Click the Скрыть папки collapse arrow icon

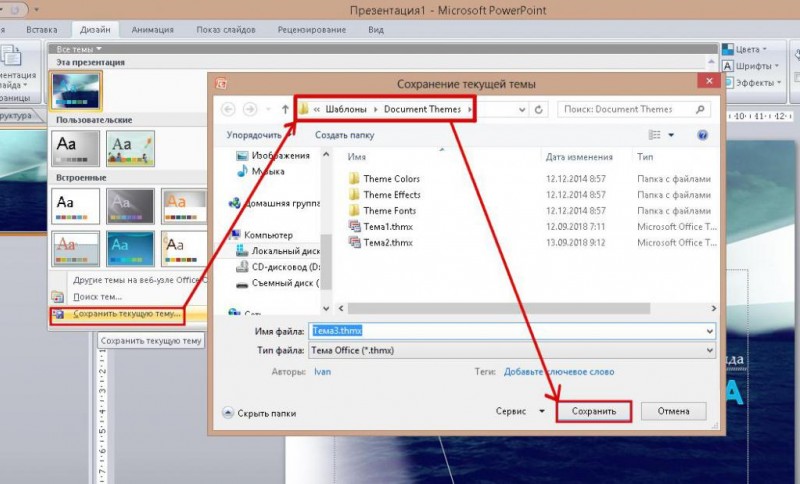click(228, 413)
